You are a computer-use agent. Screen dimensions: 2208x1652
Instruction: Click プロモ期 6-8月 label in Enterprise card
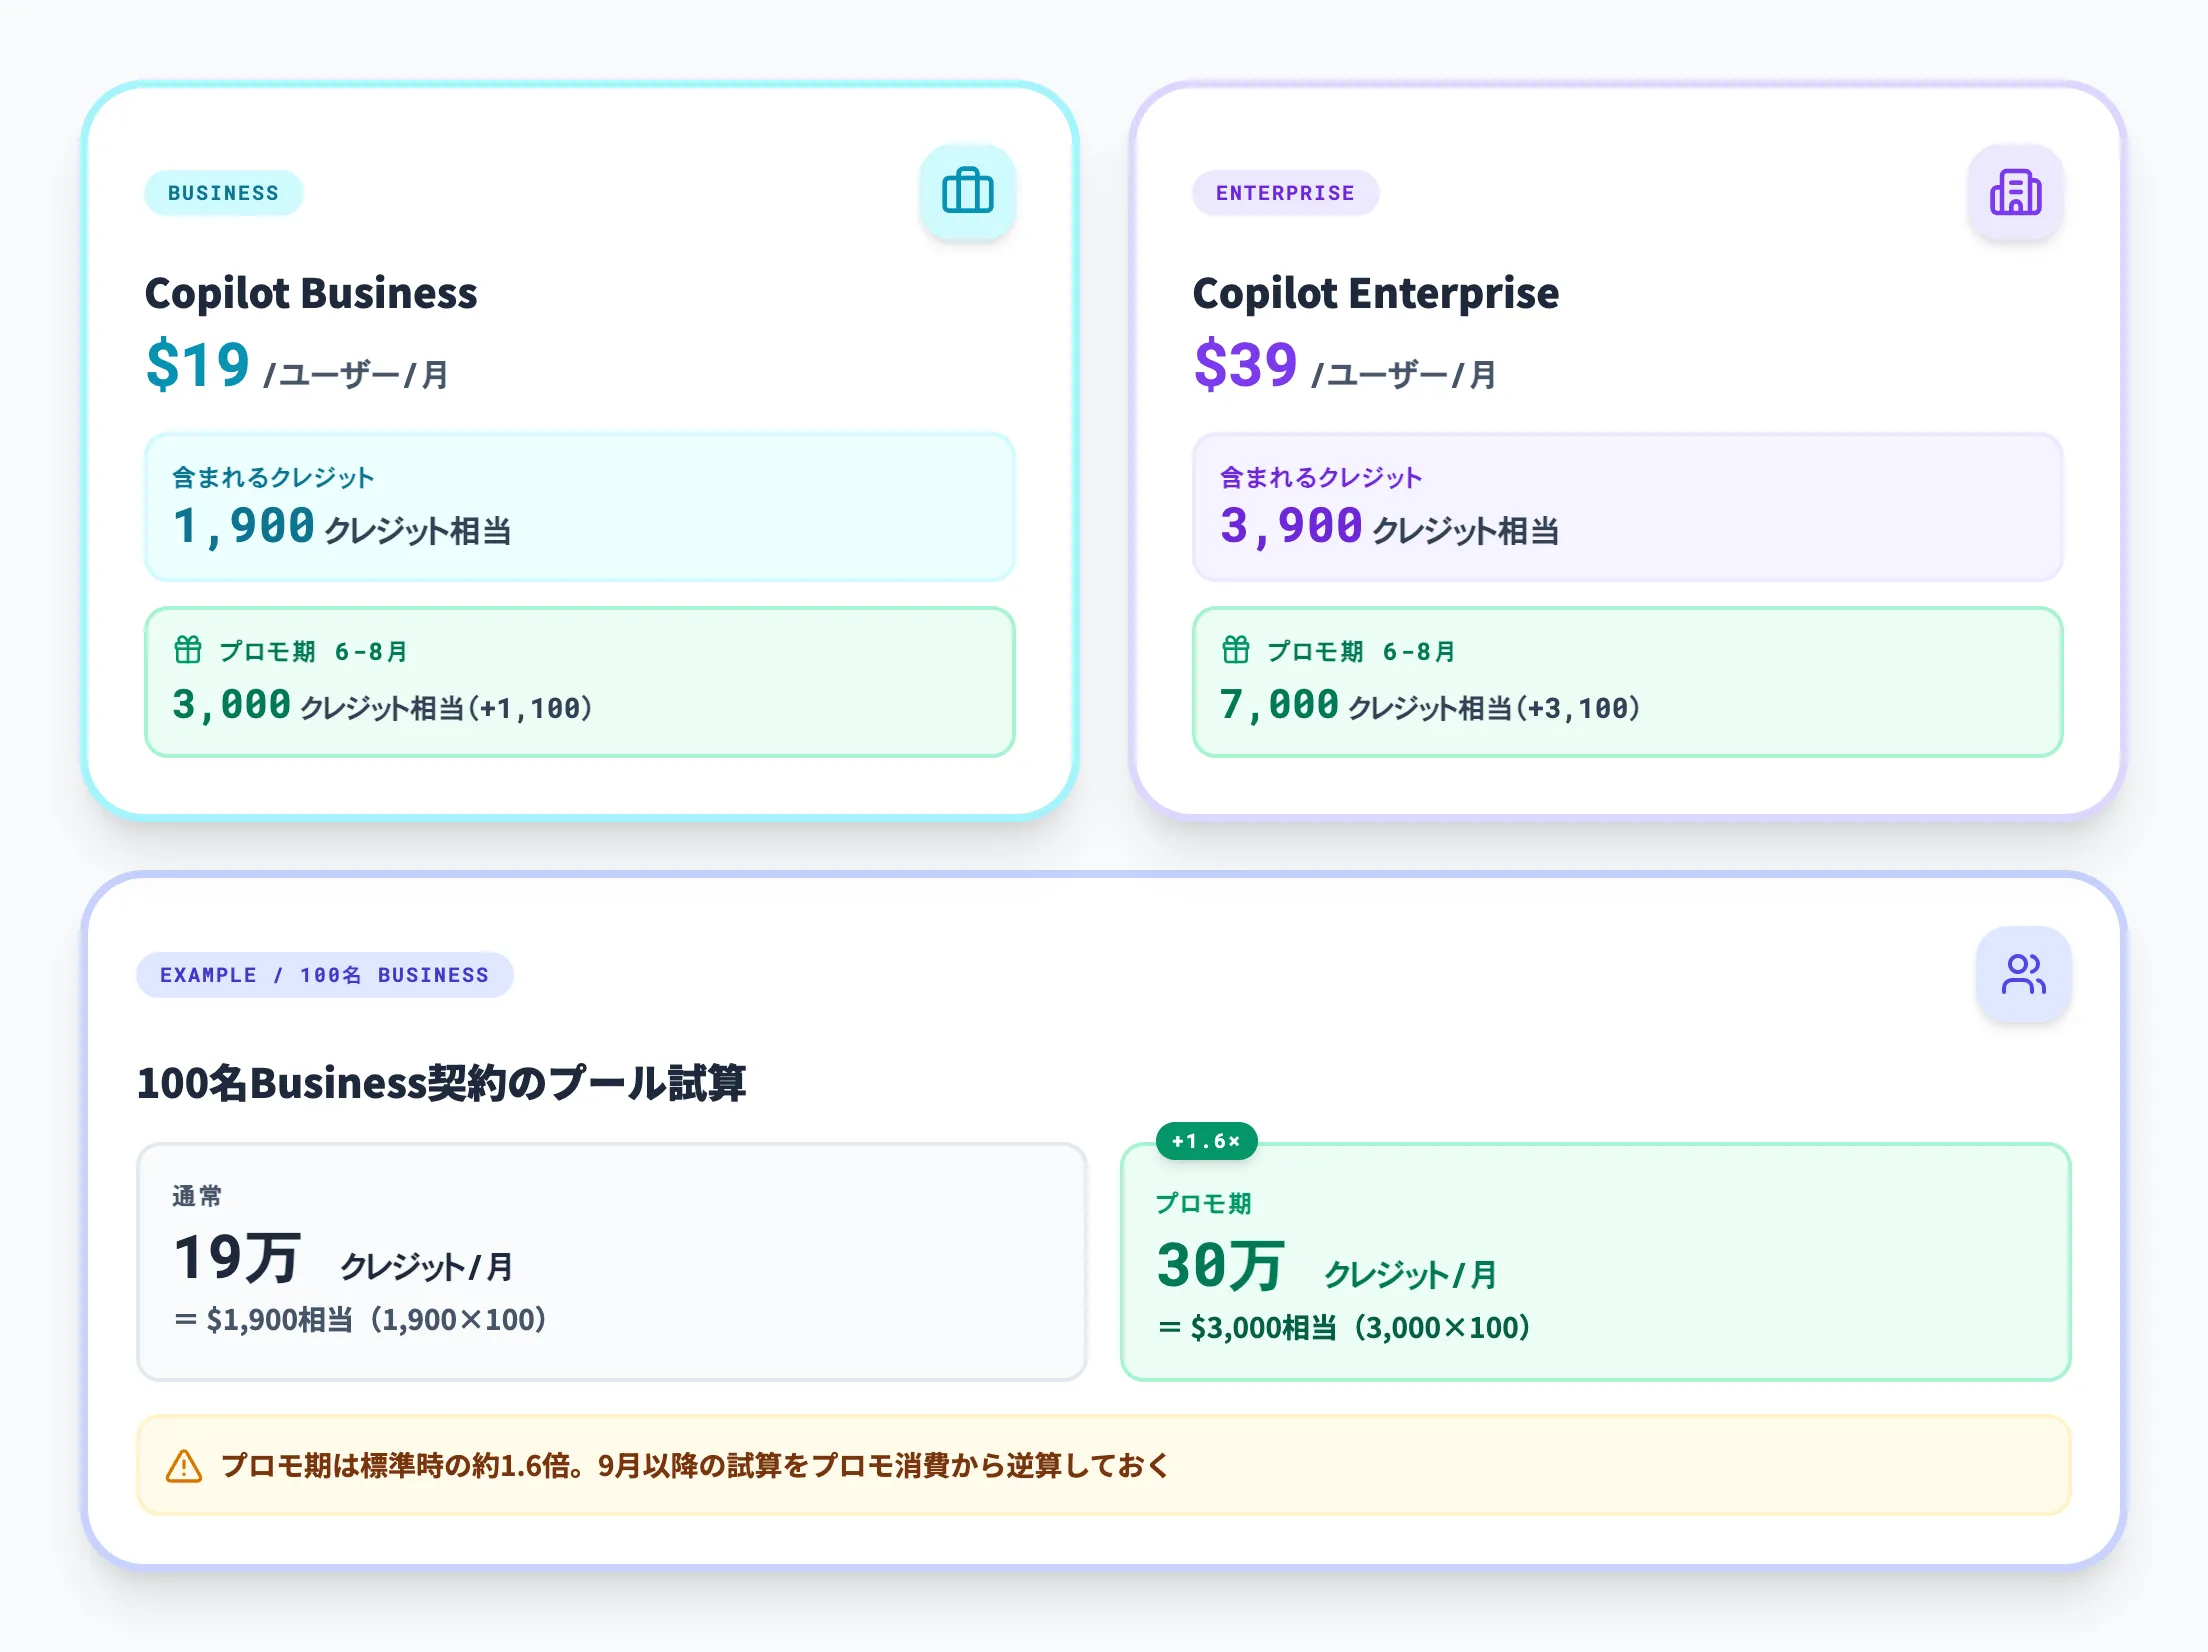(1361, 652)
